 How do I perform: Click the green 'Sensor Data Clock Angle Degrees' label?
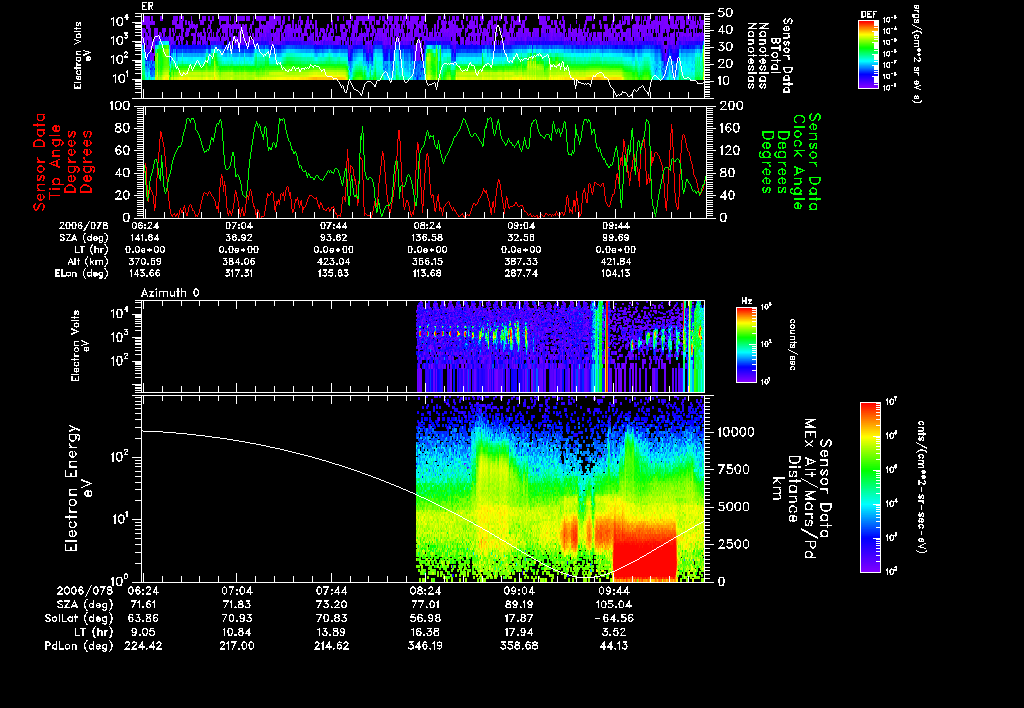tap(789, 161)
